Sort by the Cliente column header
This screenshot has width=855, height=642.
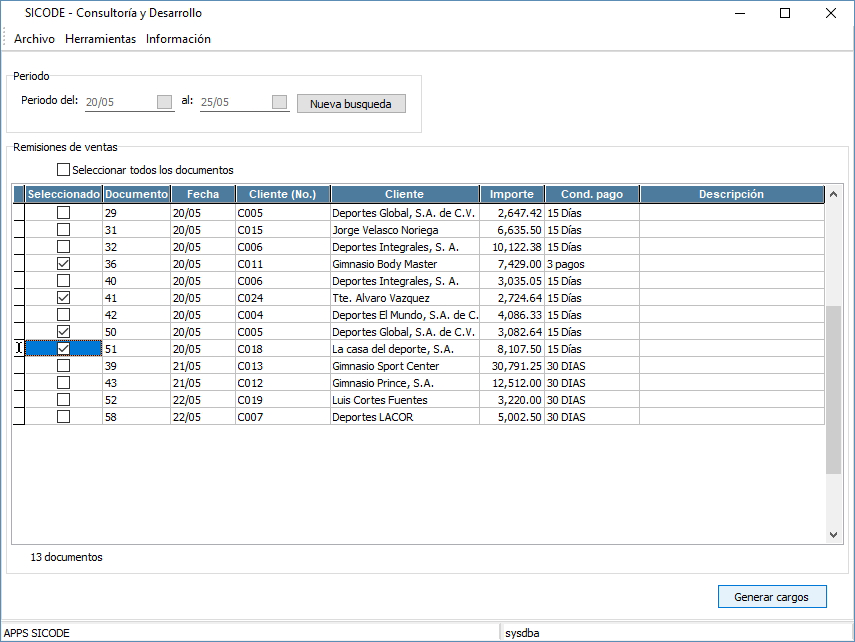click(404, 194)
